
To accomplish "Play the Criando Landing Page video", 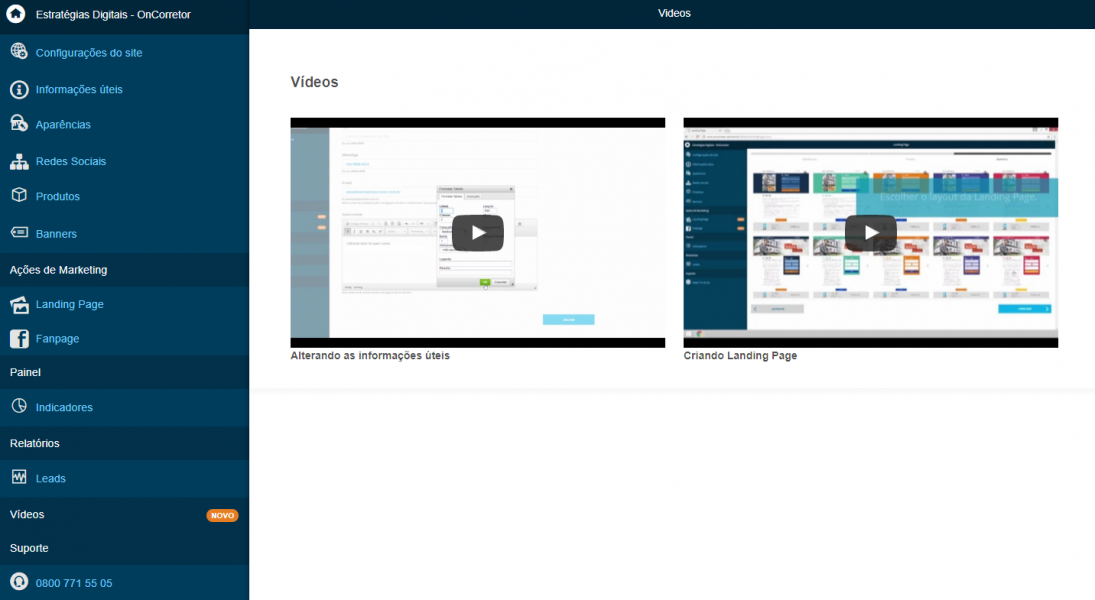I will pos(871,233).
